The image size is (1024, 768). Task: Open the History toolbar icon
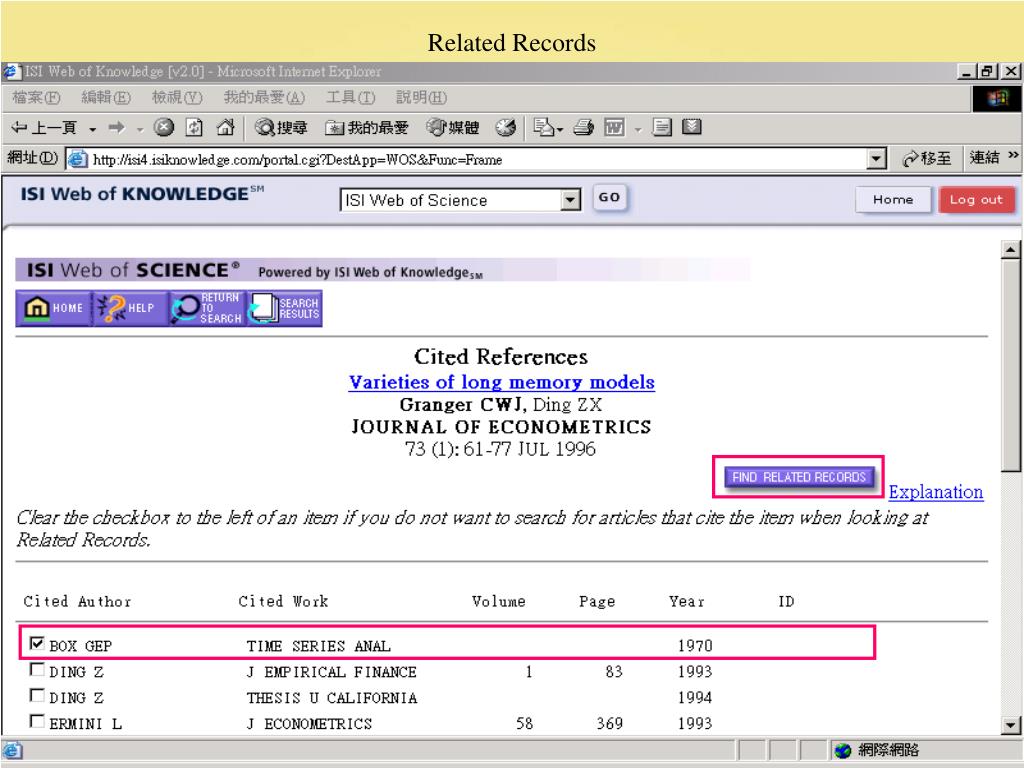tap(505, 127)
